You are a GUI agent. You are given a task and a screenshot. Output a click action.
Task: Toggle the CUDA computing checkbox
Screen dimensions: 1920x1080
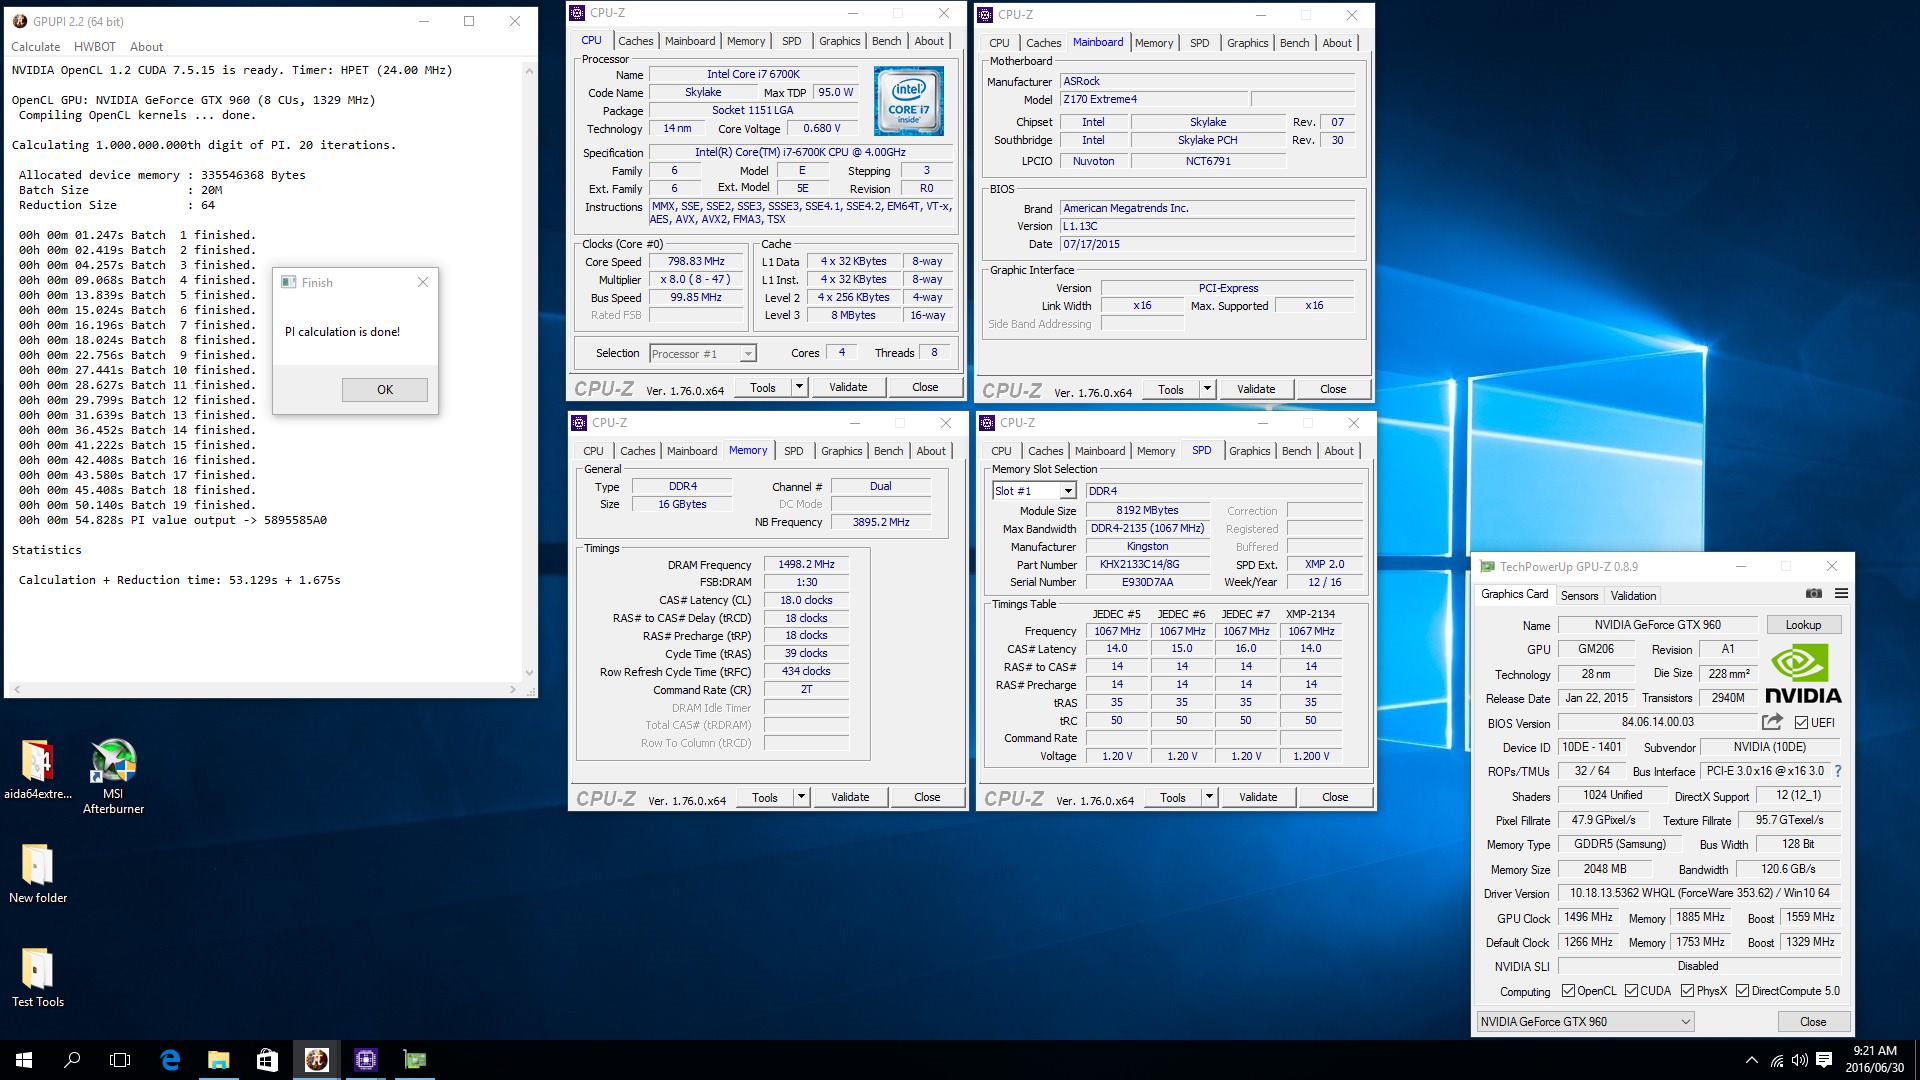[1631, 991]
